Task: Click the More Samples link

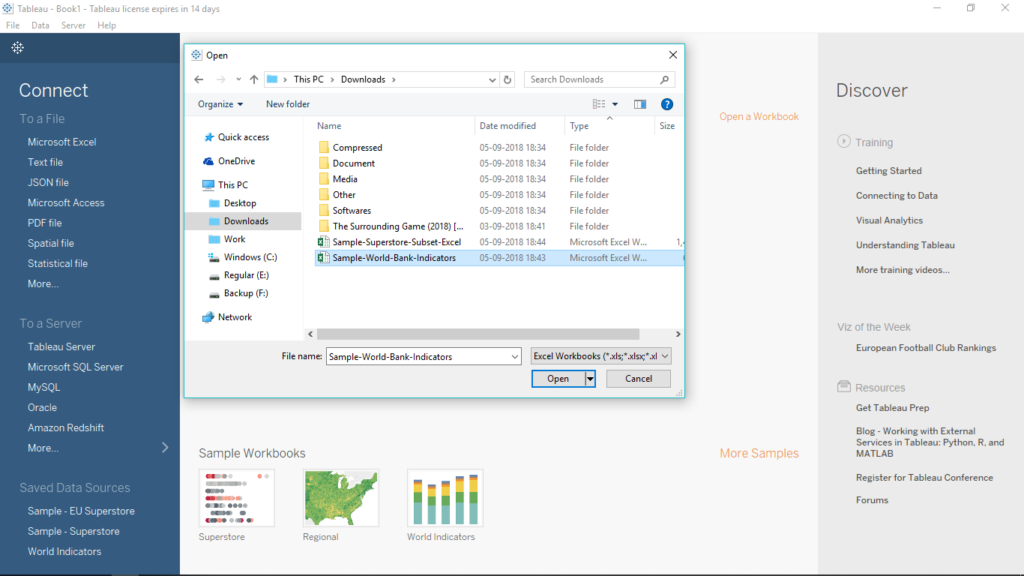Action: click(x=759, y=454)
